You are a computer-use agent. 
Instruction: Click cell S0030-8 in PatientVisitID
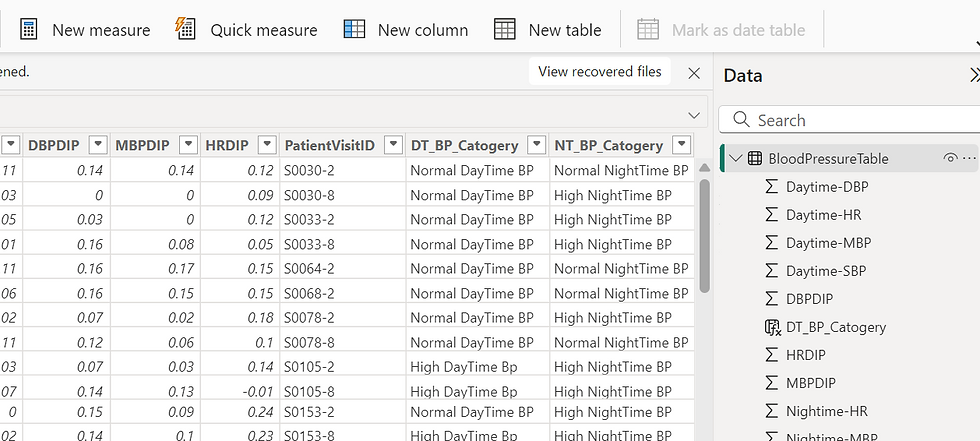[342, 195]
